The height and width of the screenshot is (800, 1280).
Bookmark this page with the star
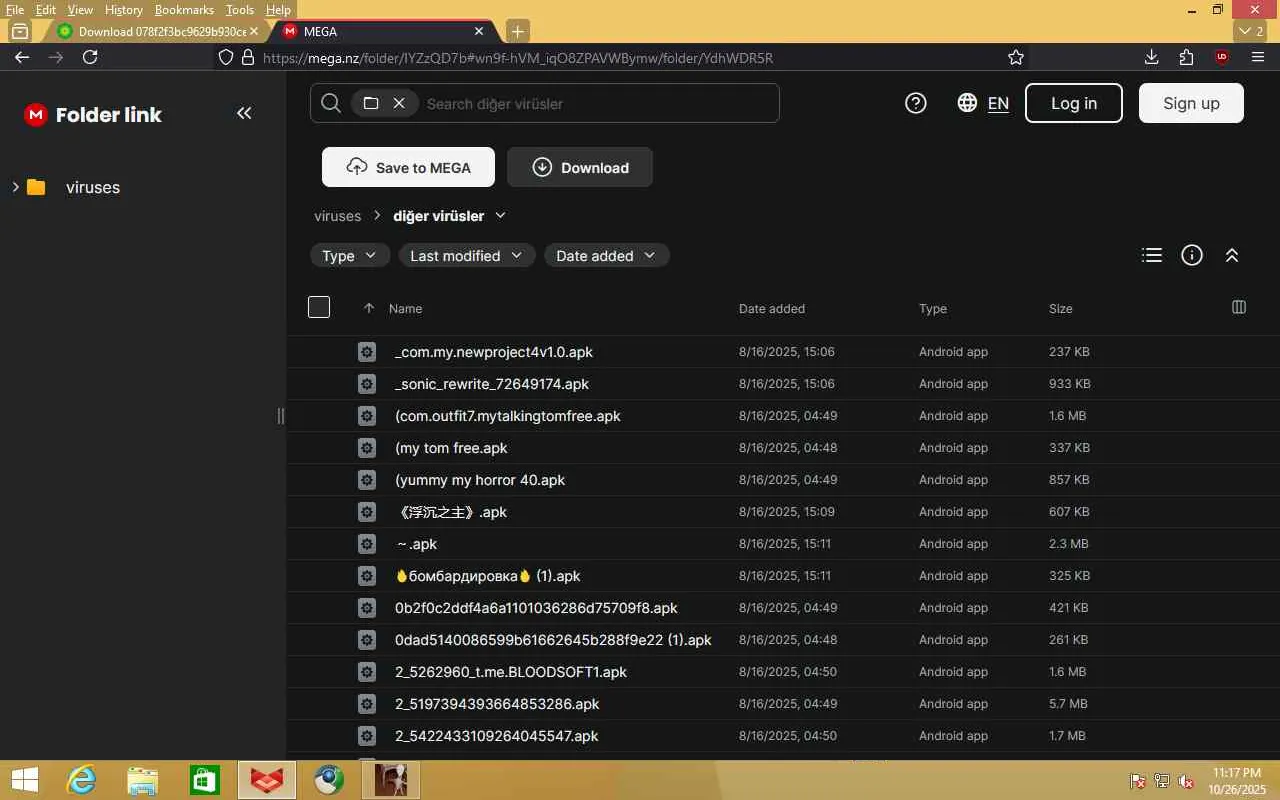[1016, 57]
